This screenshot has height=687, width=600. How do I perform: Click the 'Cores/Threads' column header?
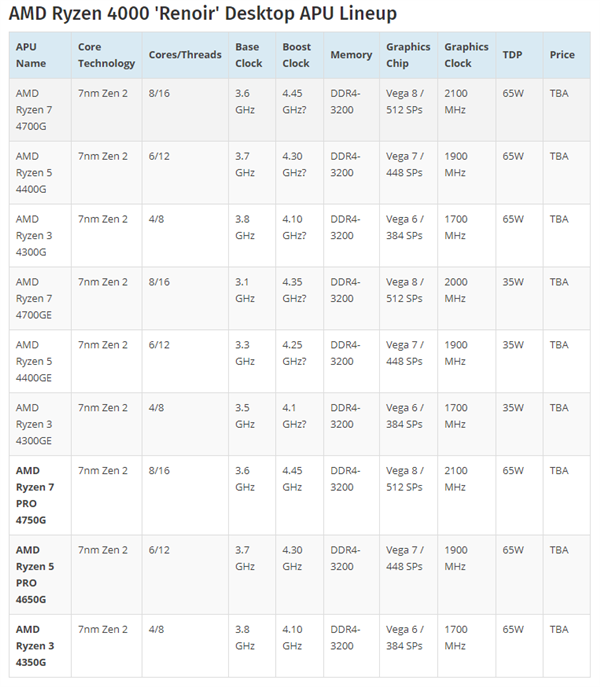pyautogui.click(x=185, y=54)
